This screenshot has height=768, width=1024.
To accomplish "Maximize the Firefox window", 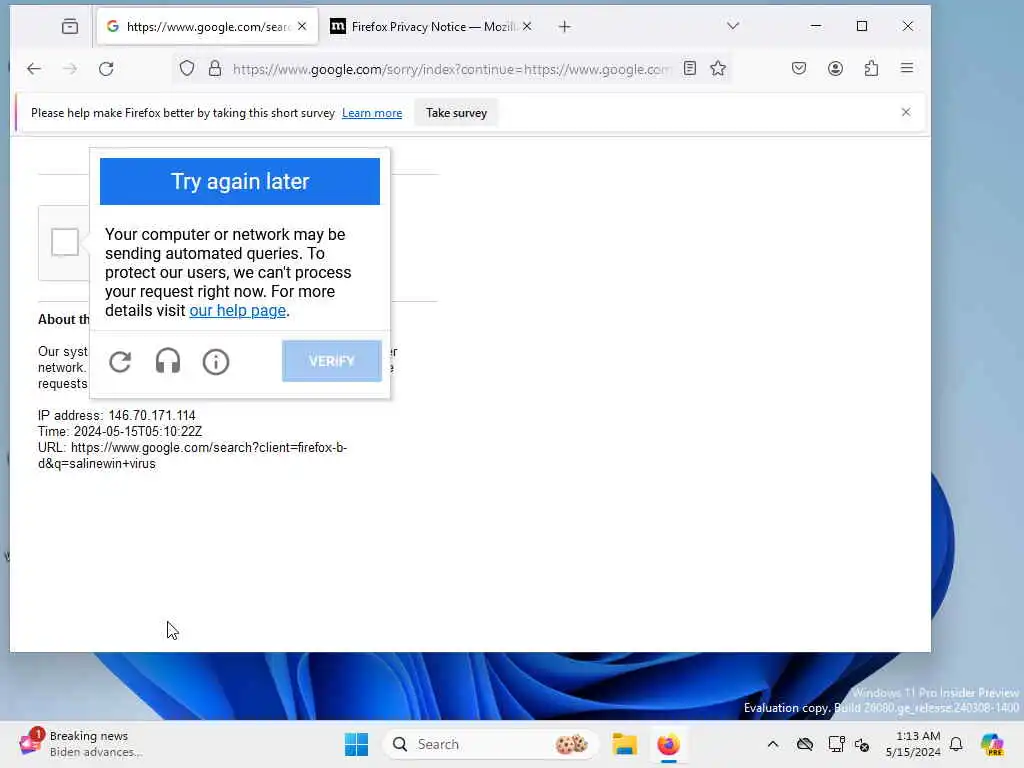I will [x=862, y=26].
